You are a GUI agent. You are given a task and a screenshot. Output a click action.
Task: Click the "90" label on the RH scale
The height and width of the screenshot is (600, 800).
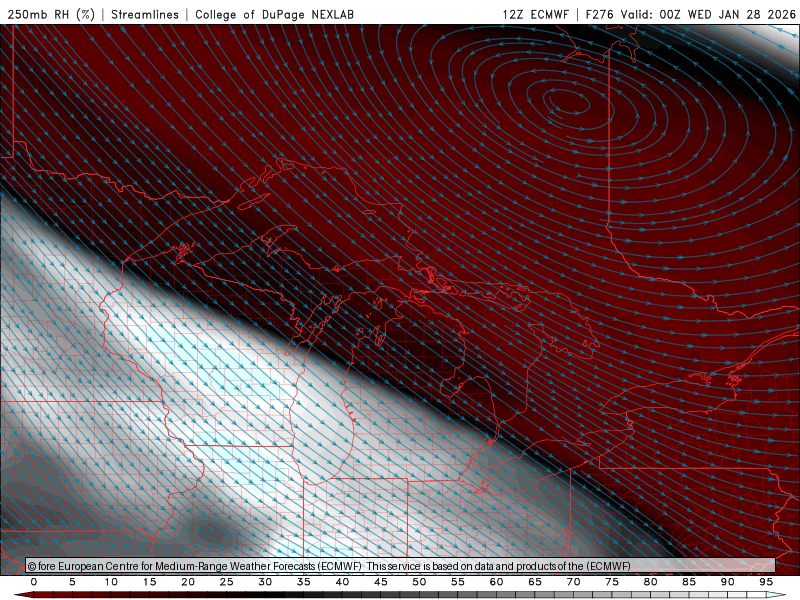(x=728, y=582)
